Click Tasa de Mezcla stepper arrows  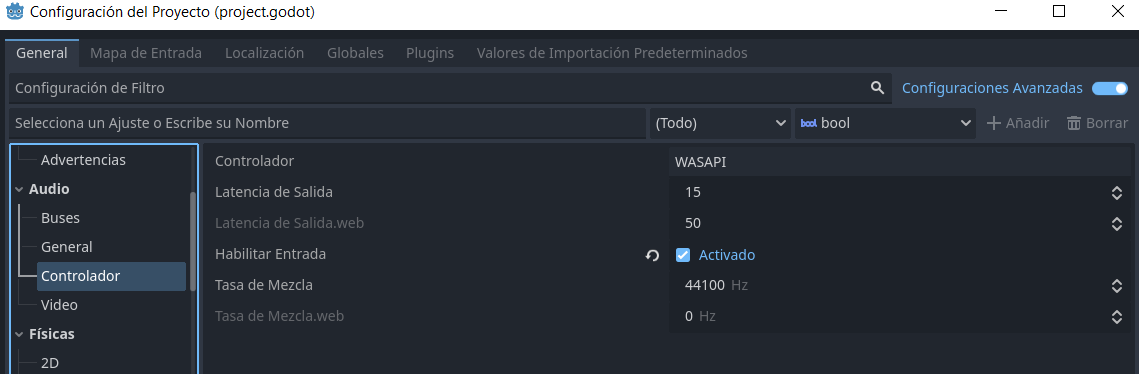1117,286
